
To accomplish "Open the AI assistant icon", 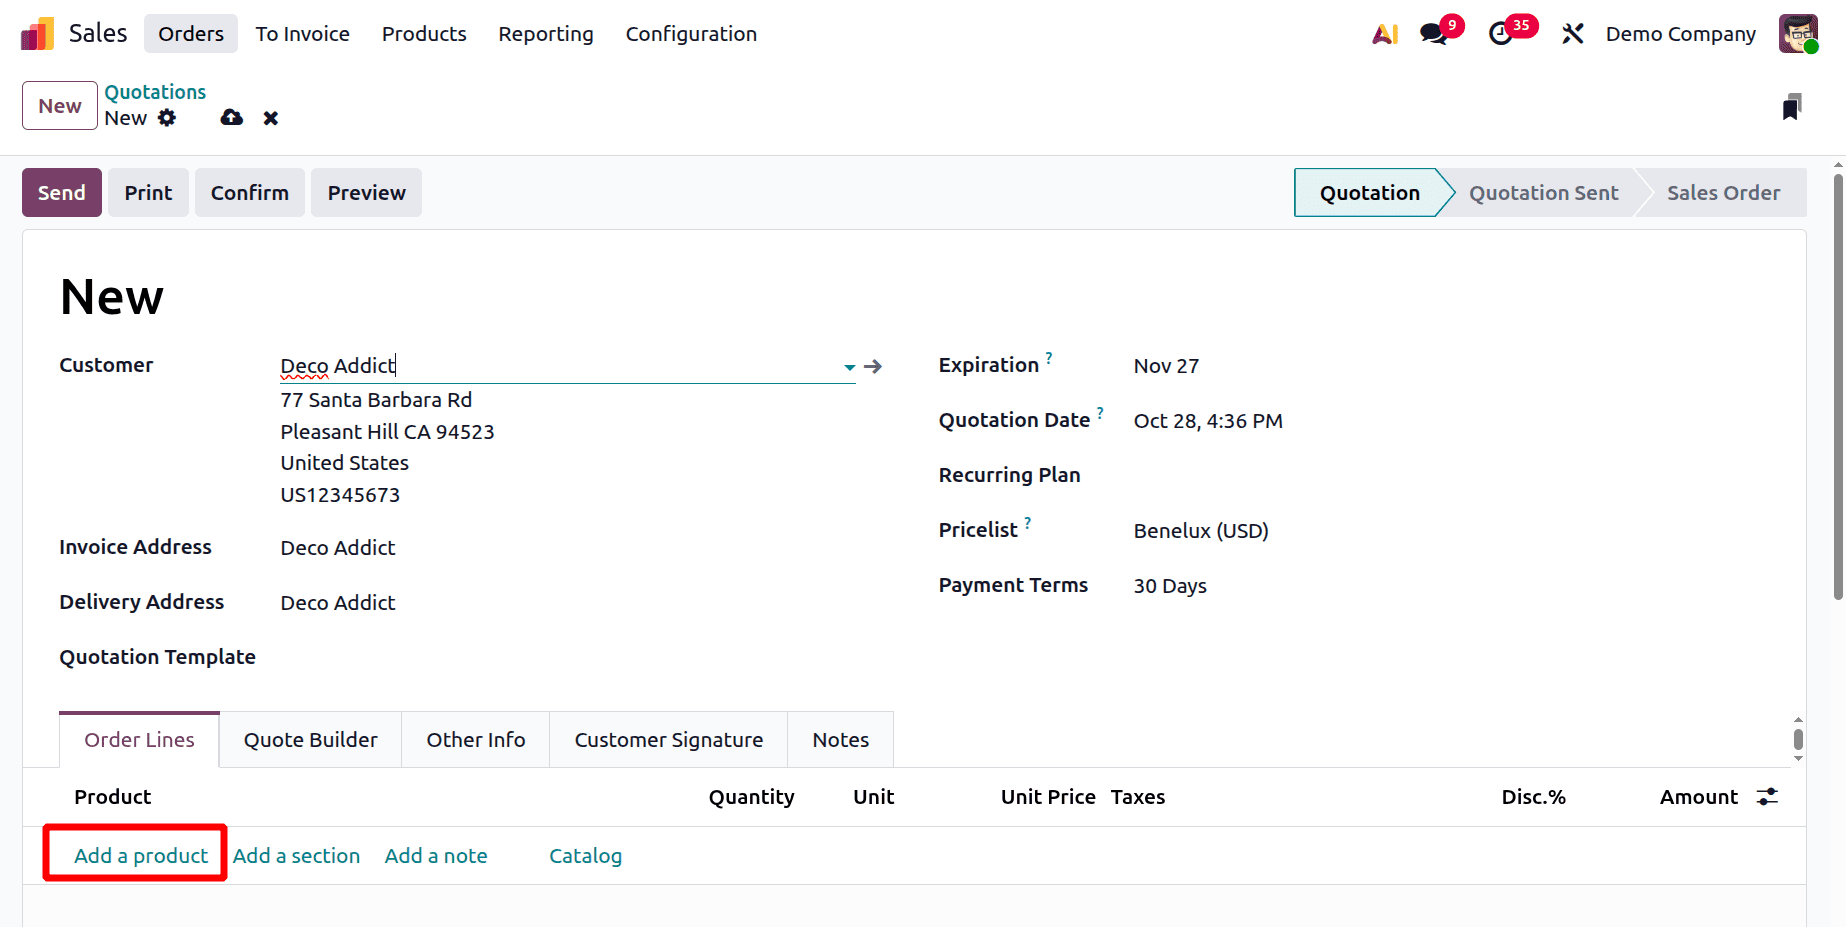I will [x=1384, y=33].
